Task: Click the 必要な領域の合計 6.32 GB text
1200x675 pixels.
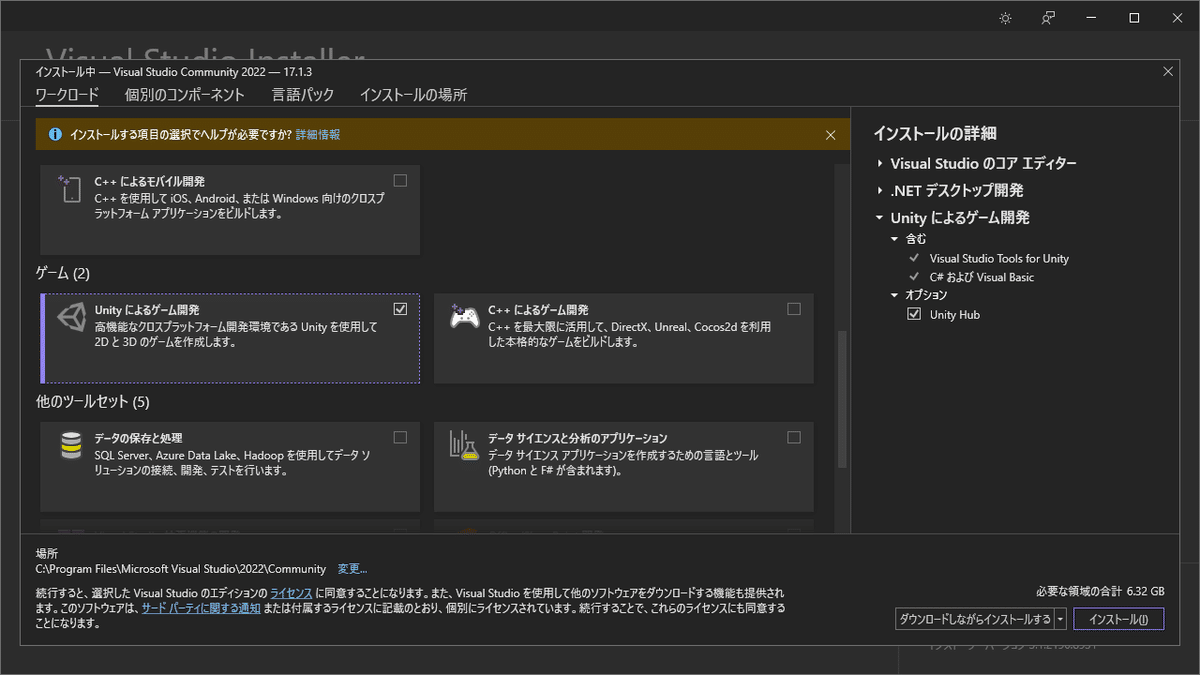Action: 1101,590
